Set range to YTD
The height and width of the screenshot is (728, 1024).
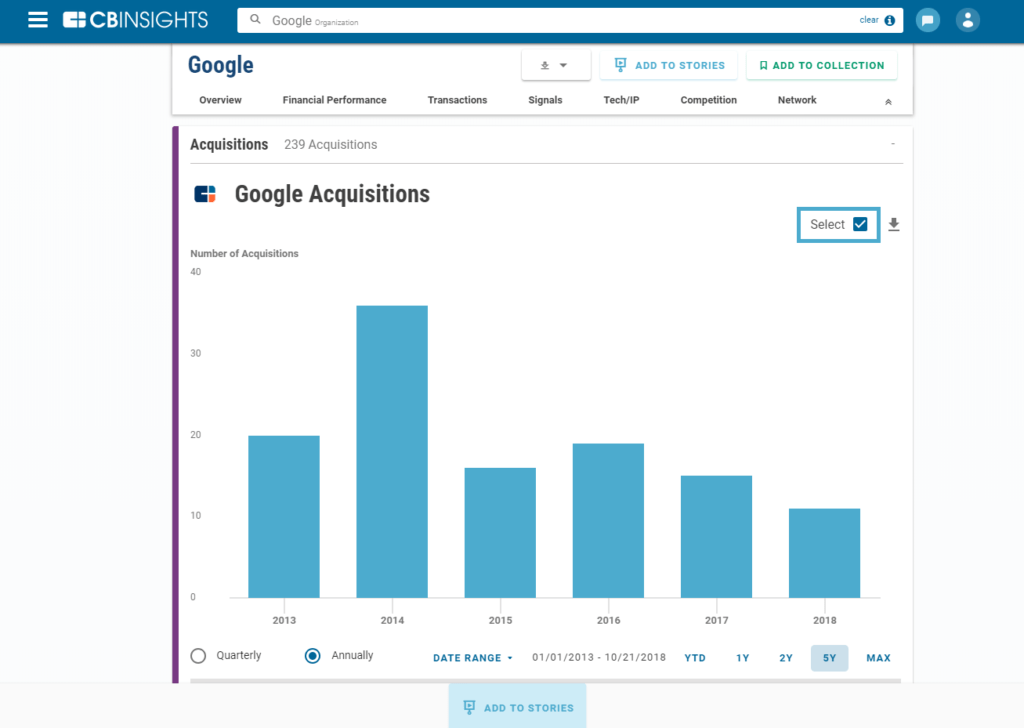click(x=695, y=658)
